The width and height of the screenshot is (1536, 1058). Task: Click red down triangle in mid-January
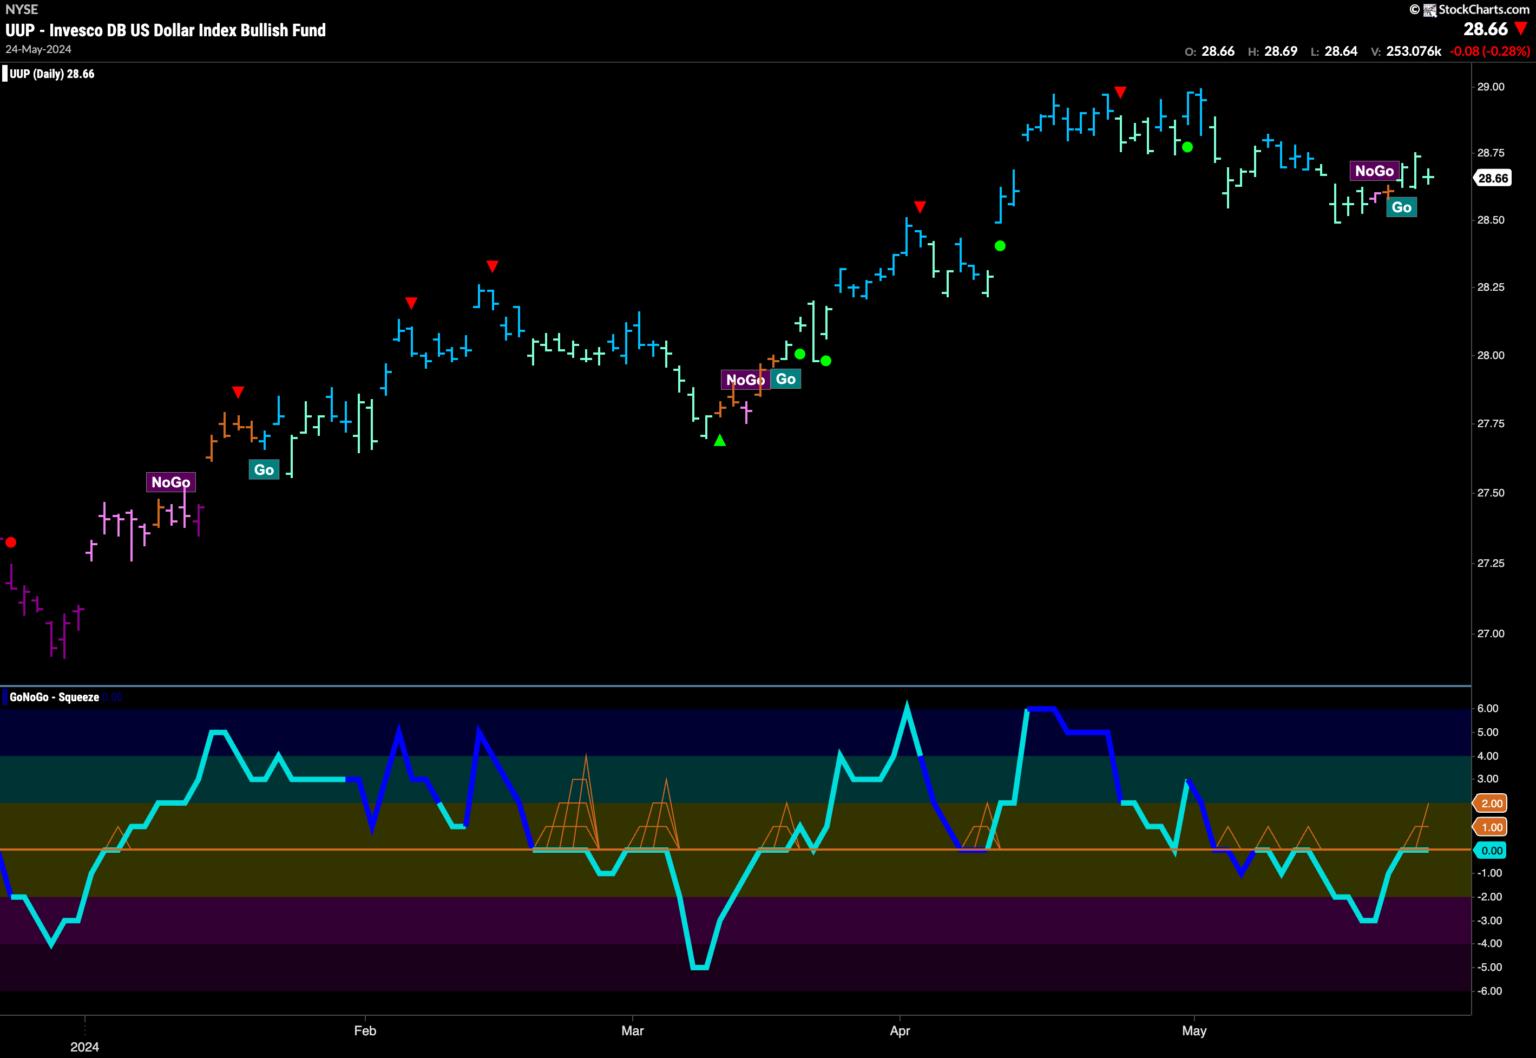(x=237, y=391)
